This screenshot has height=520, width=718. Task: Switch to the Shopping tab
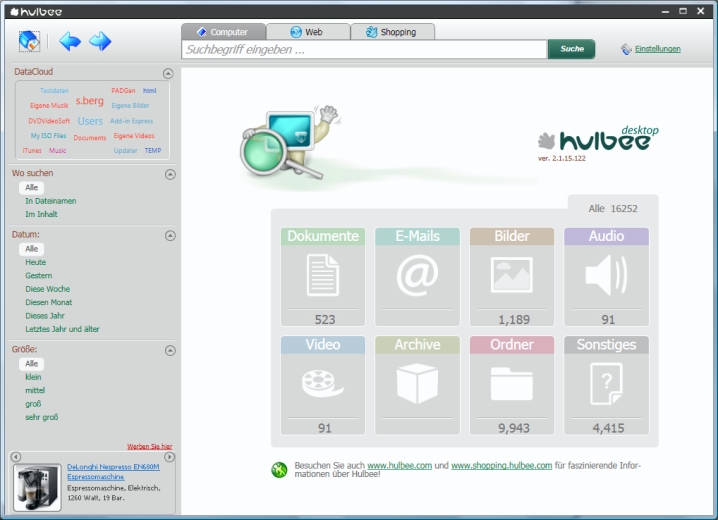point(391,32)
